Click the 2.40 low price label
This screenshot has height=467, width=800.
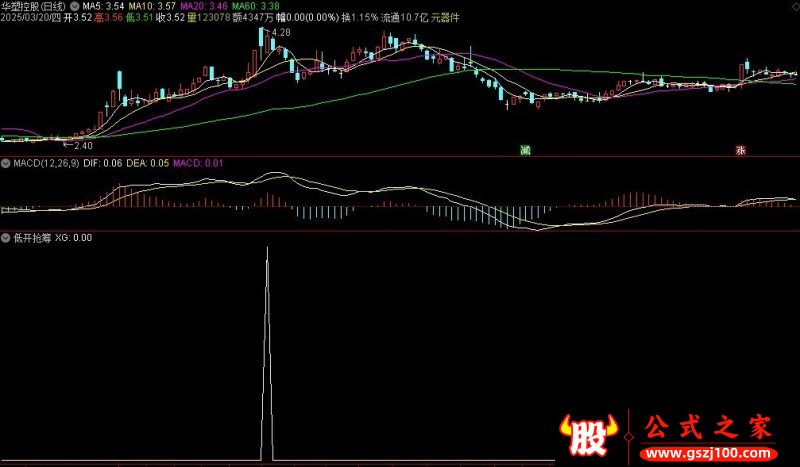(x=83, y=146)
